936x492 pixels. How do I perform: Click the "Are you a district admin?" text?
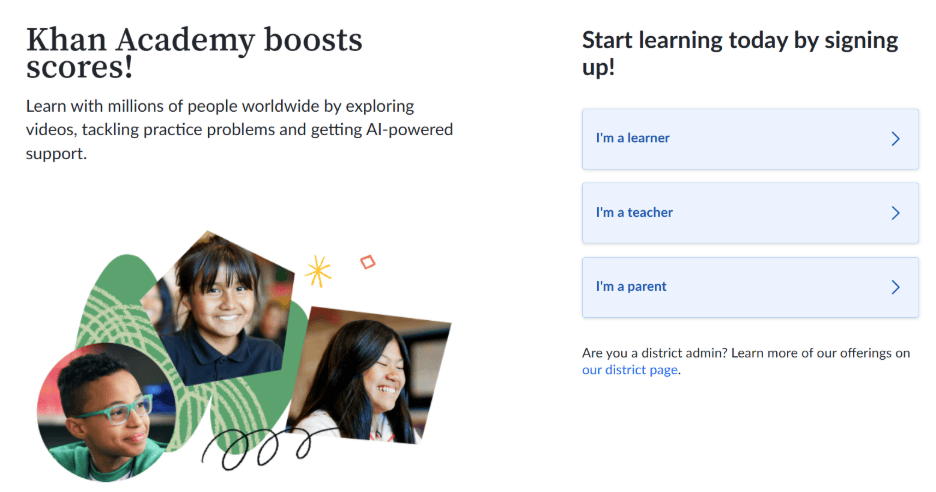[654, 353]
